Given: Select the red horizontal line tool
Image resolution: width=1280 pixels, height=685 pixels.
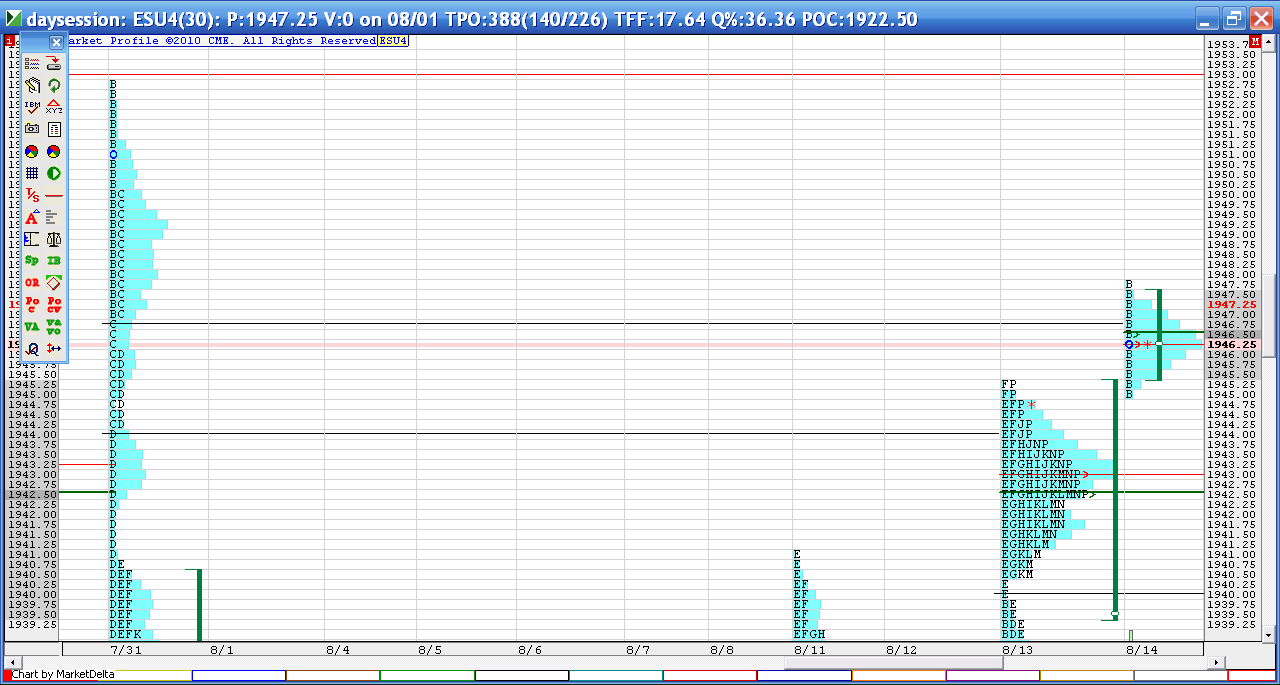Looking at the screenshot, I should click(x=54, y=195).
